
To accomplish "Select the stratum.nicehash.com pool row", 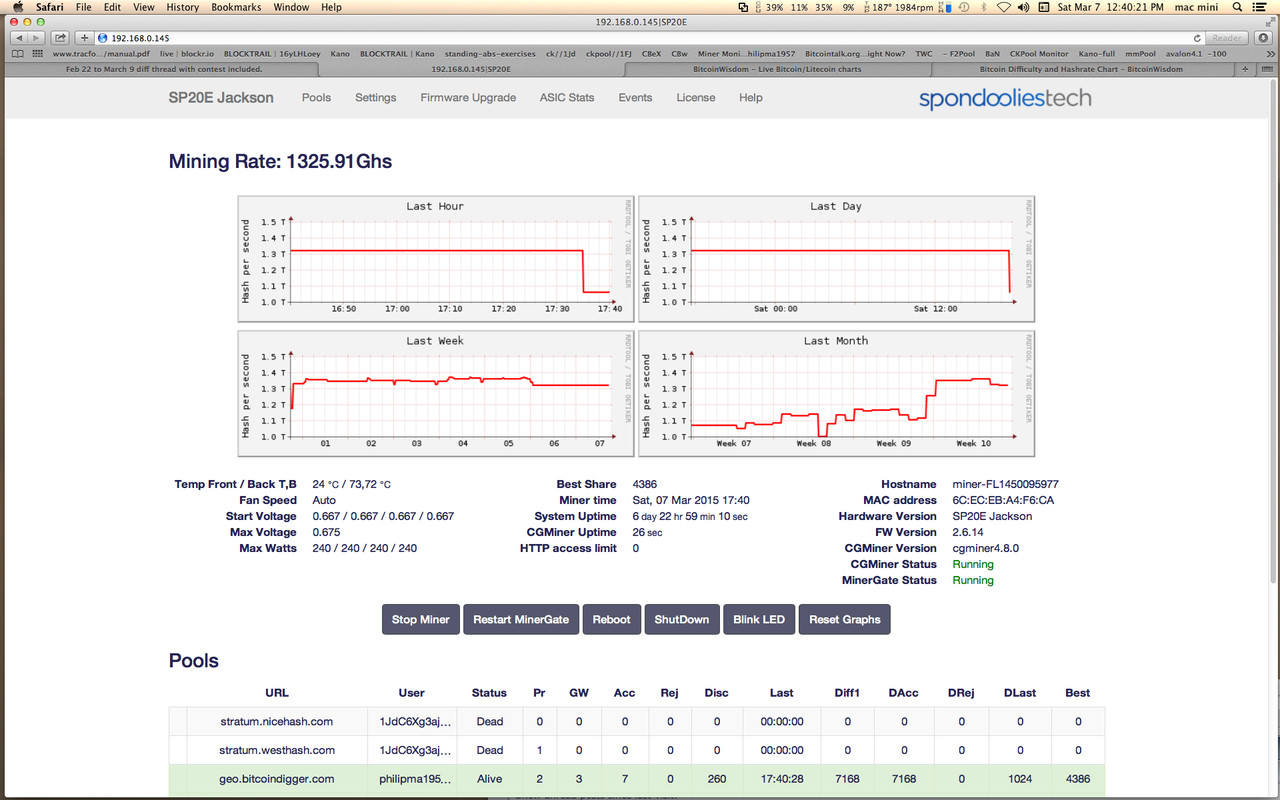I will (x=637, y=721).
